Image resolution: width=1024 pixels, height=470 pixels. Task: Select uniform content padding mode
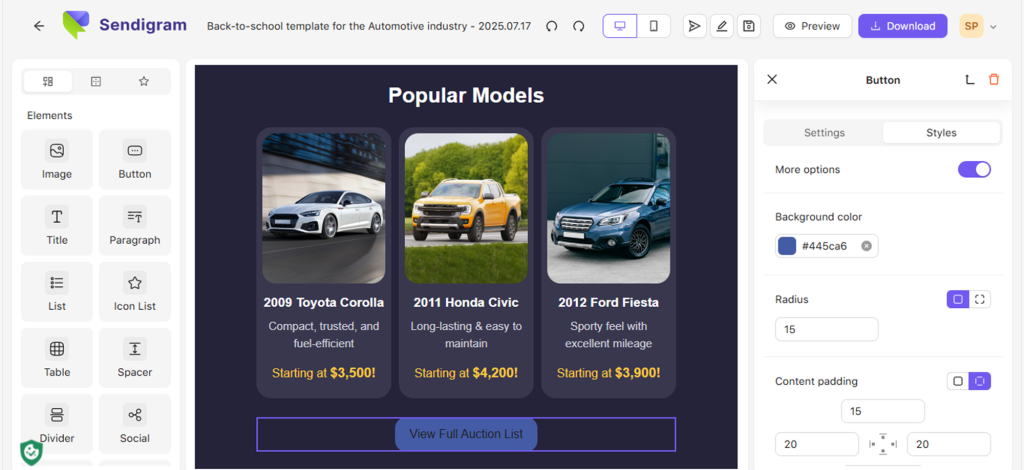click(958, 381)
